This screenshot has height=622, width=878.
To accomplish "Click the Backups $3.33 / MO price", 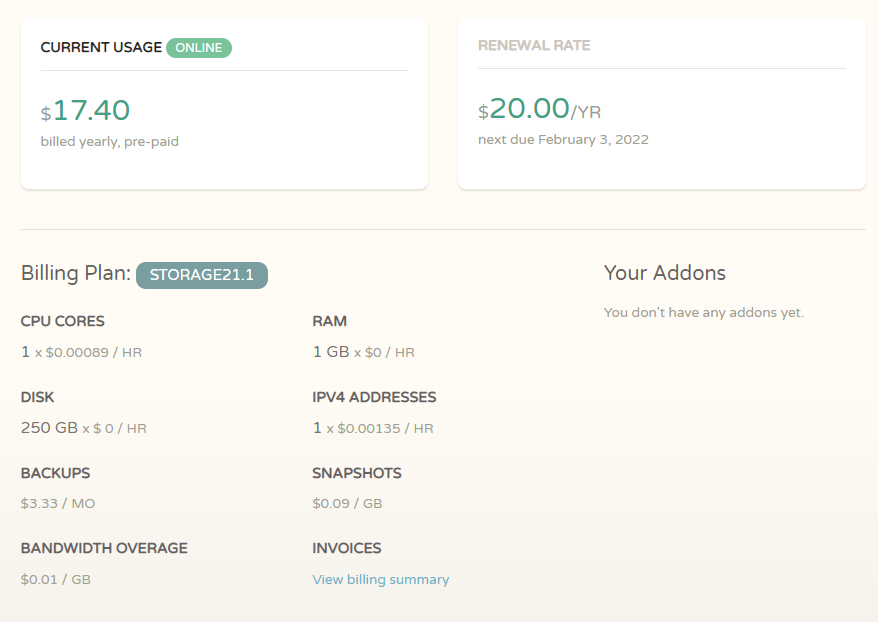I will (x=58, y=503).
